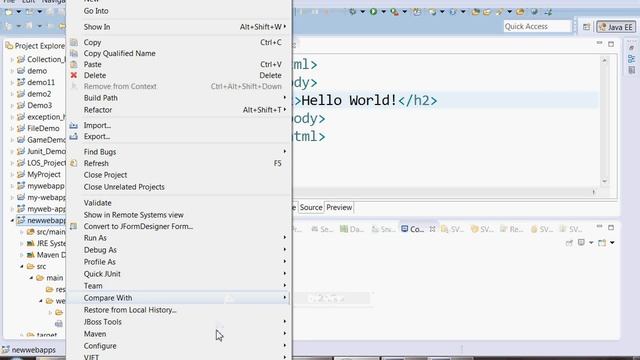Choose Delete from the context menu
This screenshot has width=640, height=360.
(x=179, y=76)
